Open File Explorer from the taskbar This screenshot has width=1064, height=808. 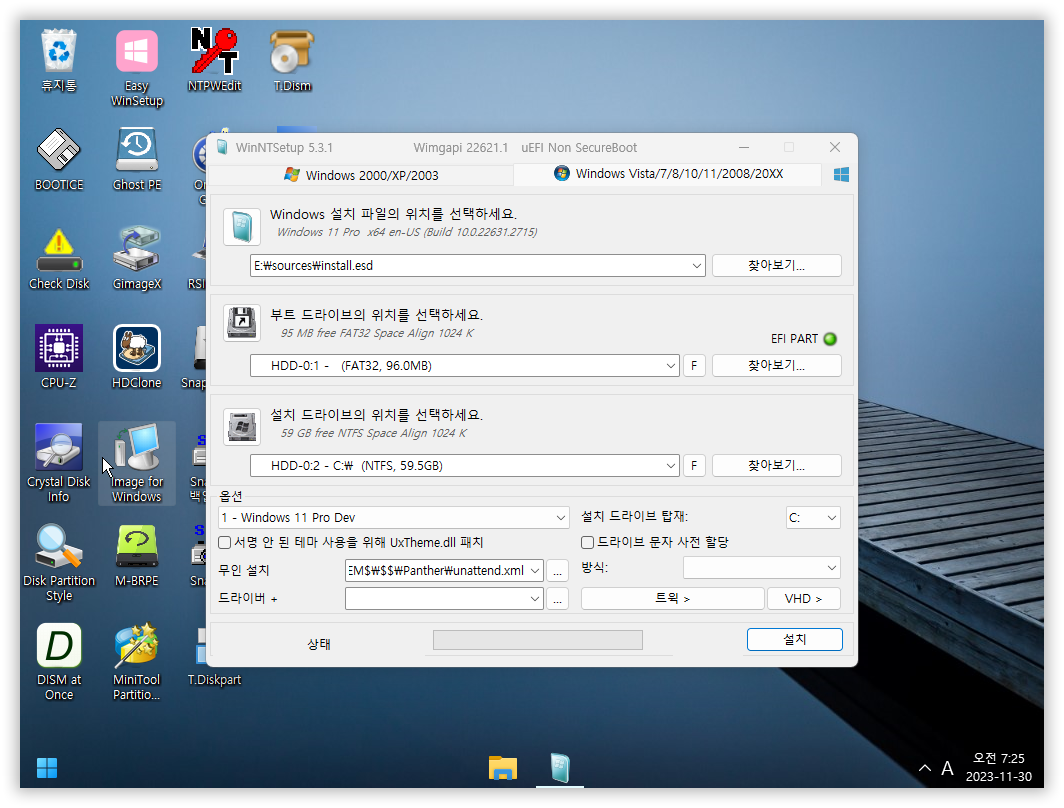[503, 768]
